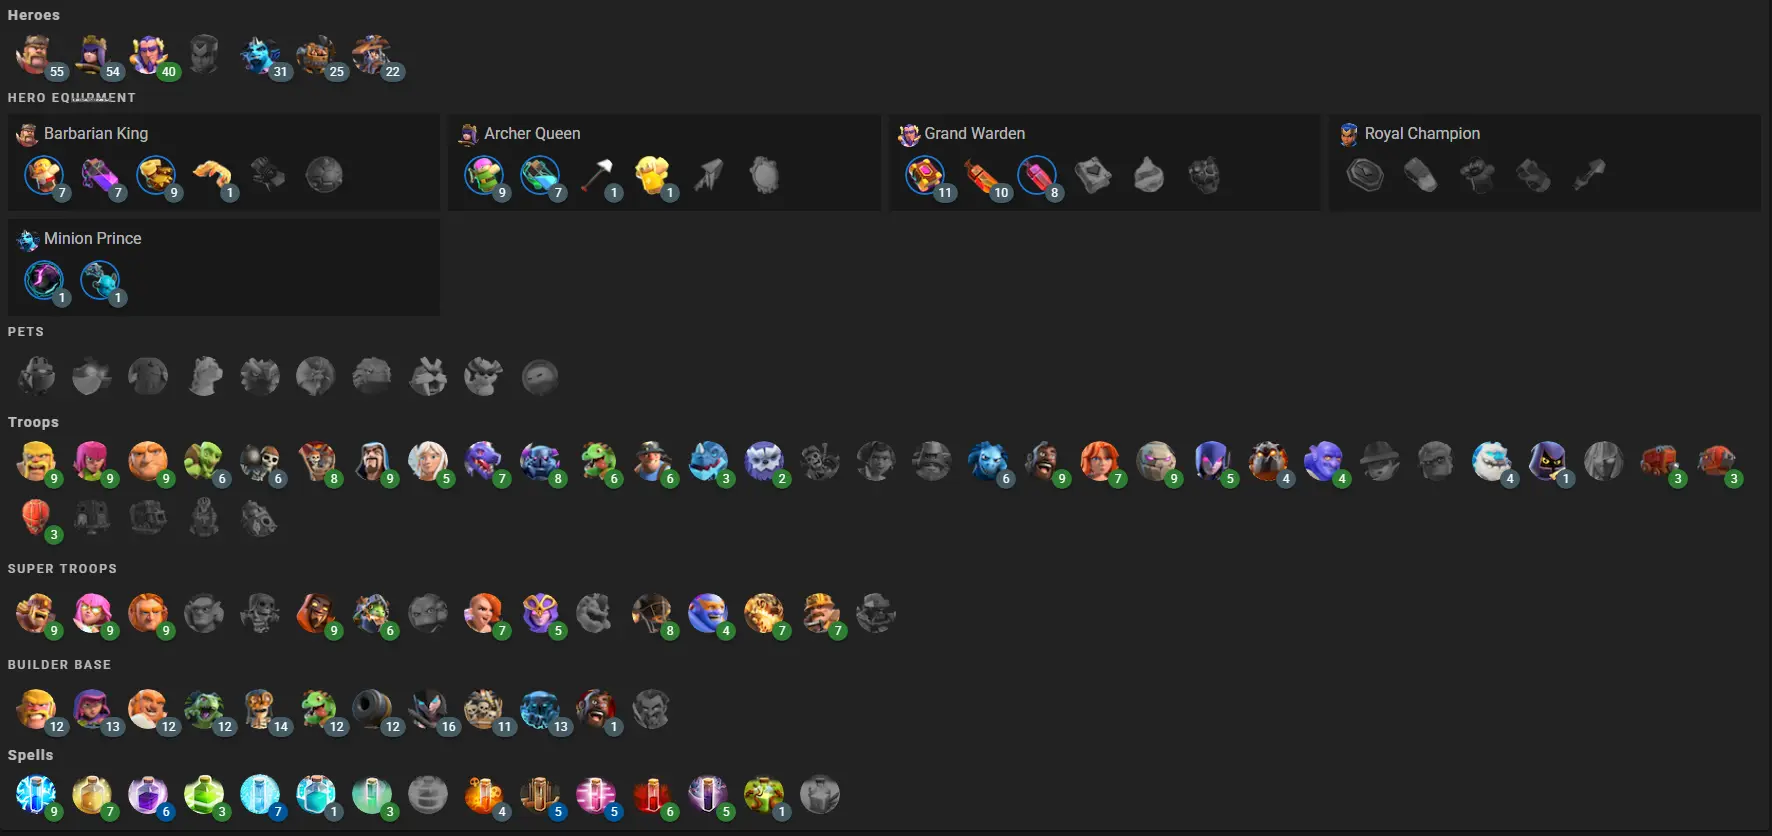Click the Cannon Cart builder base icon
1772x836 pixels.
(x=372, y=709)
